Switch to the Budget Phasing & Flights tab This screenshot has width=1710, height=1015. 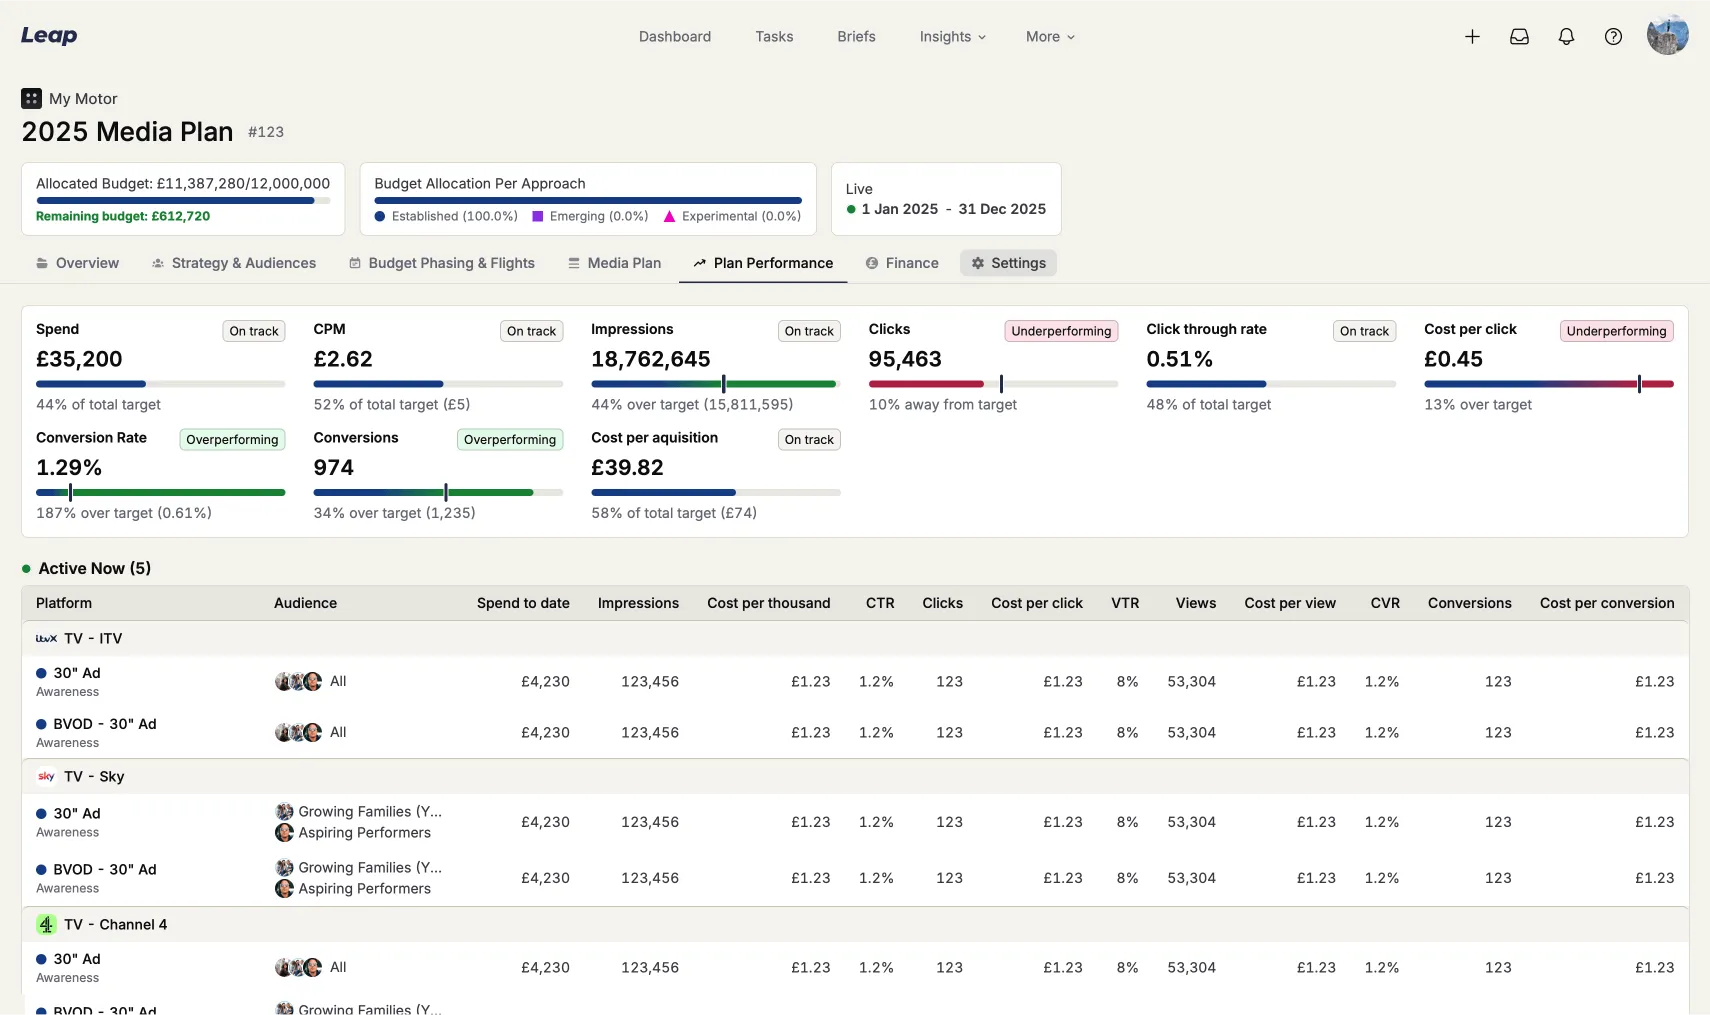[442, 263]
